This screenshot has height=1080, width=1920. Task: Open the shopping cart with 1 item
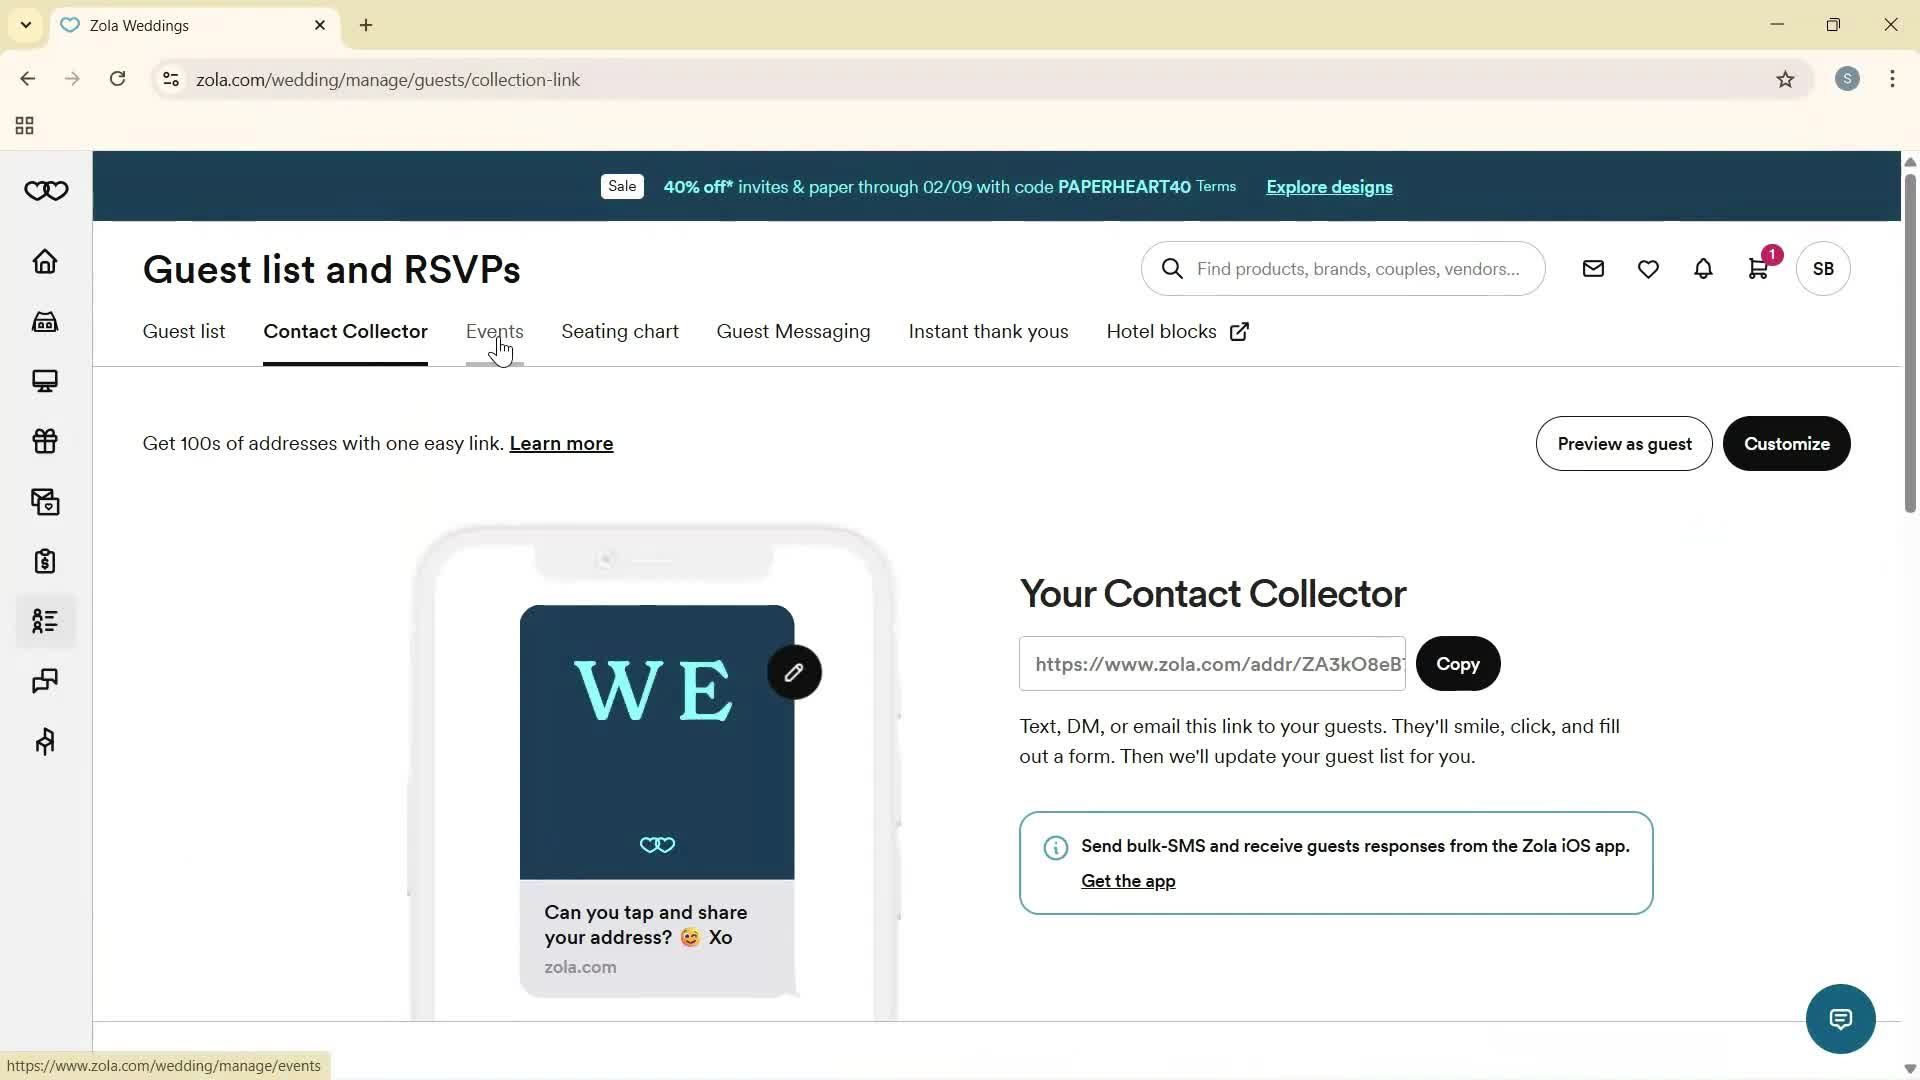(1758, 268)
